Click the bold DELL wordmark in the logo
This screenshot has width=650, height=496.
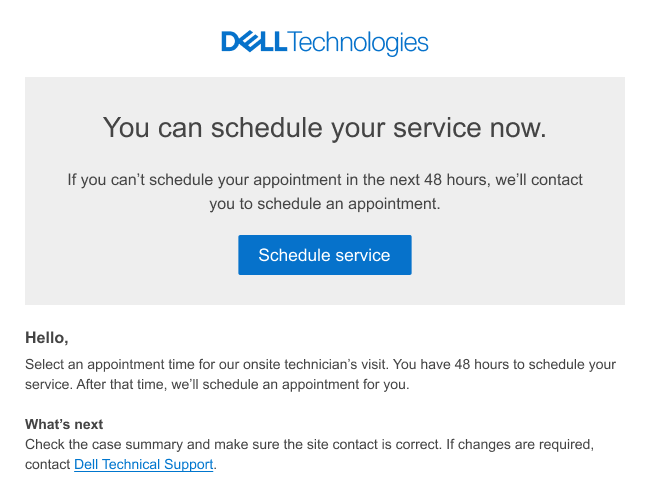click(254, 41)
